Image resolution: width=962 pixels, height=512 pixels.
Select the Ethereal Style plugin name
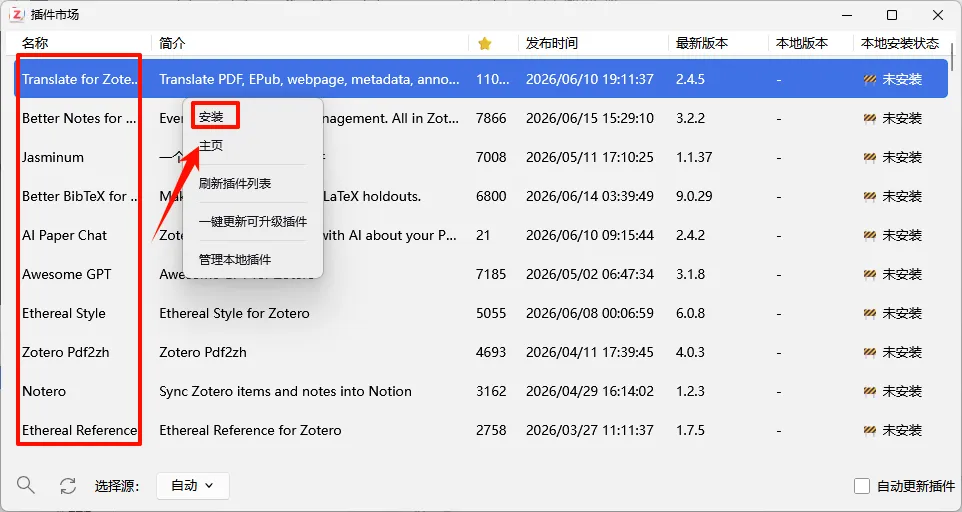pyautogui.click(x=64, y=313)
